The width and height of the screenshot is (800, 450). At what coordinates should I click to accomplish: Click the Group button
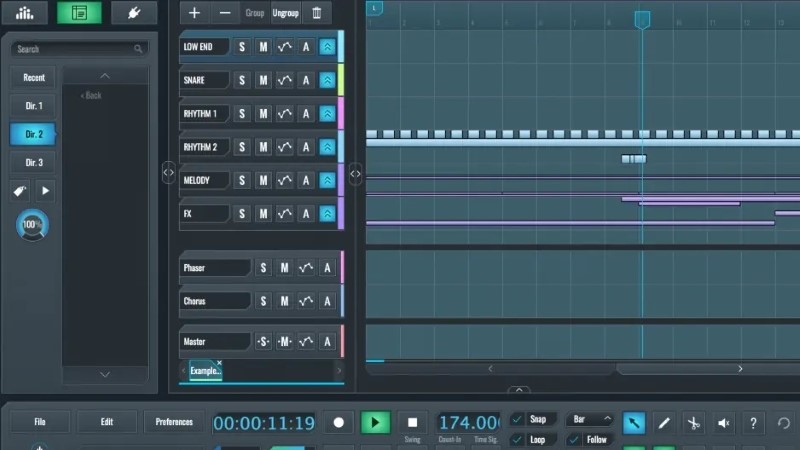tap(255, 13)
